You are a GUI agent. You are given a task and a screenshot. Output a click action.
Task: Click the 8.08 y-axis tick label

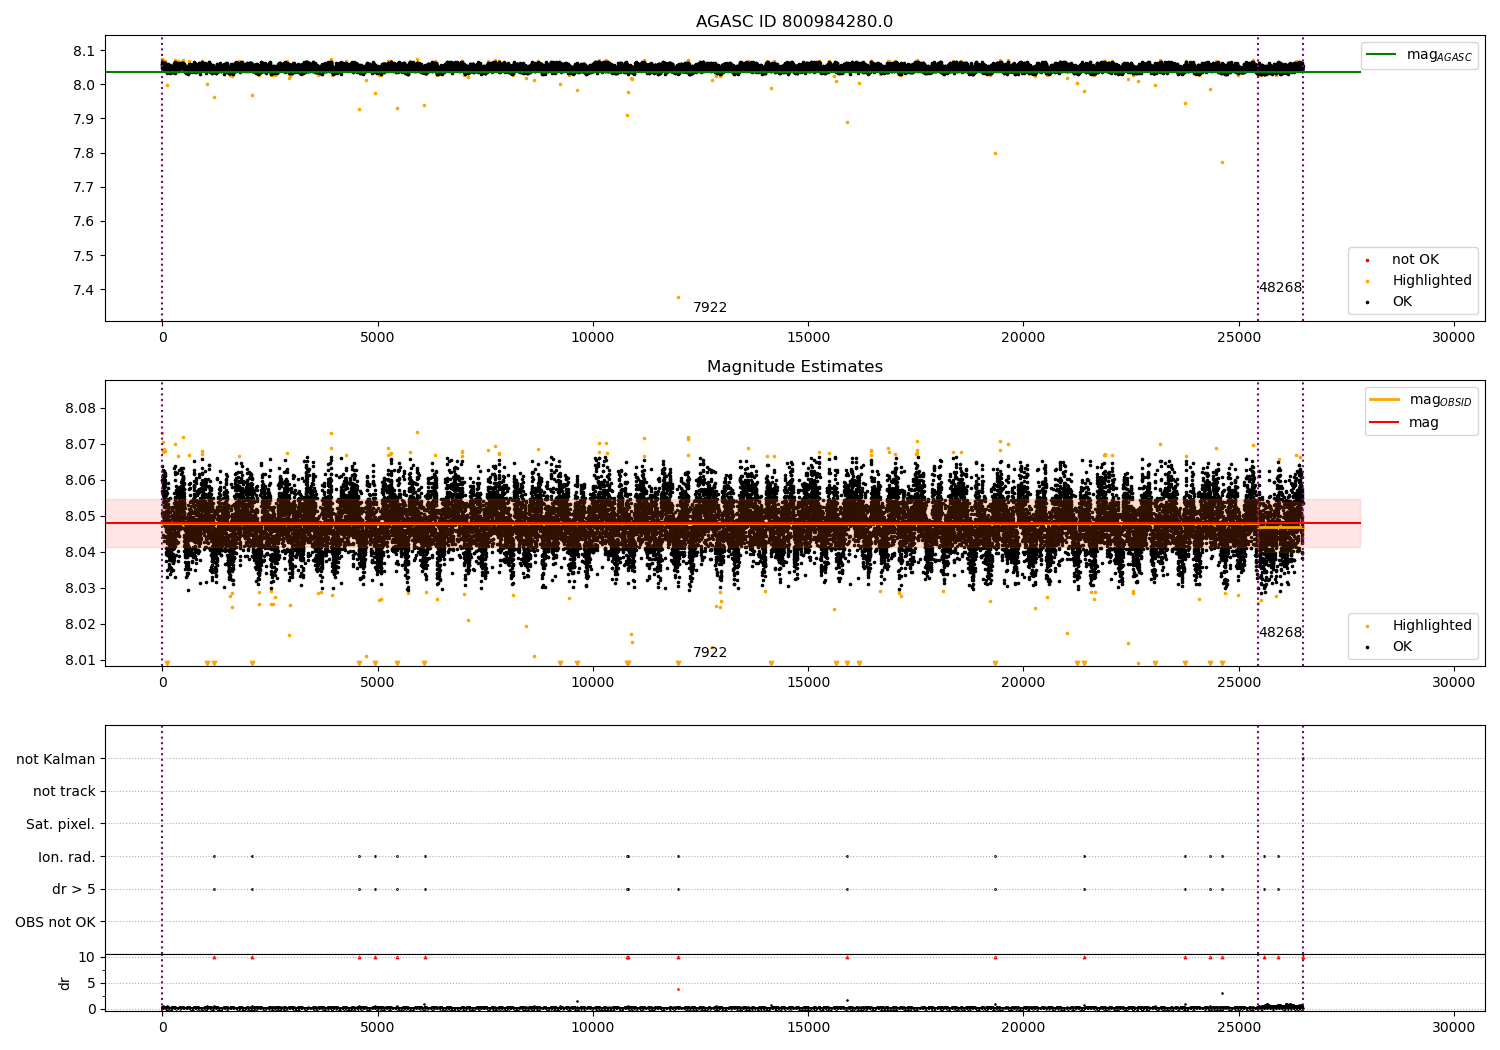click(x=81, y=408)
